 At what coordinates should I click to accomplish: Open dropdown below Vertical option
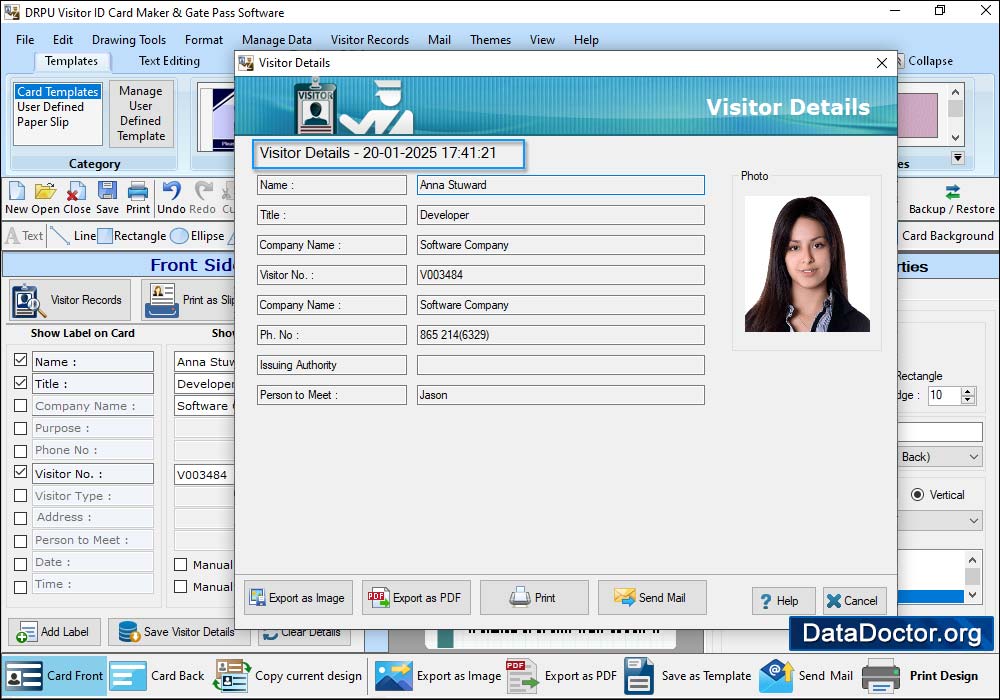pyautogui.click(x=940, y=520)
